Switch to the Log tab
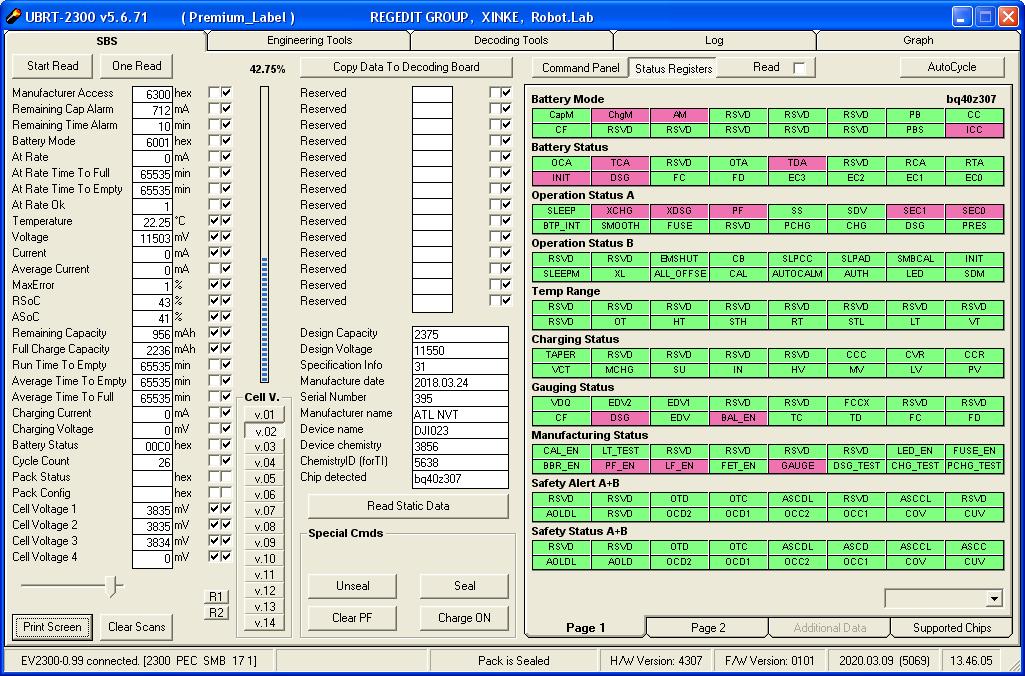The width and height of the screenshot is (1025, 676). click(714, 41)
